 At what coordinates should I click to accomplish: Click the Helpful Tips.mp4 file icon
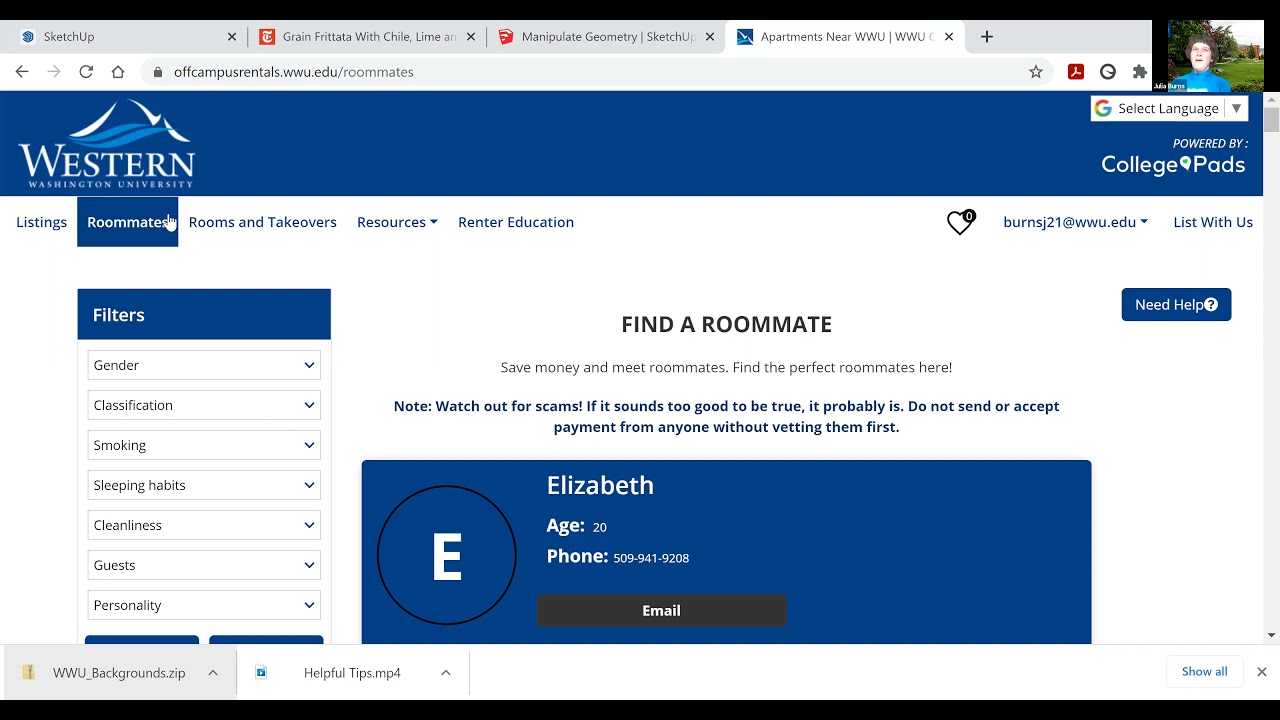click(261, 673)
